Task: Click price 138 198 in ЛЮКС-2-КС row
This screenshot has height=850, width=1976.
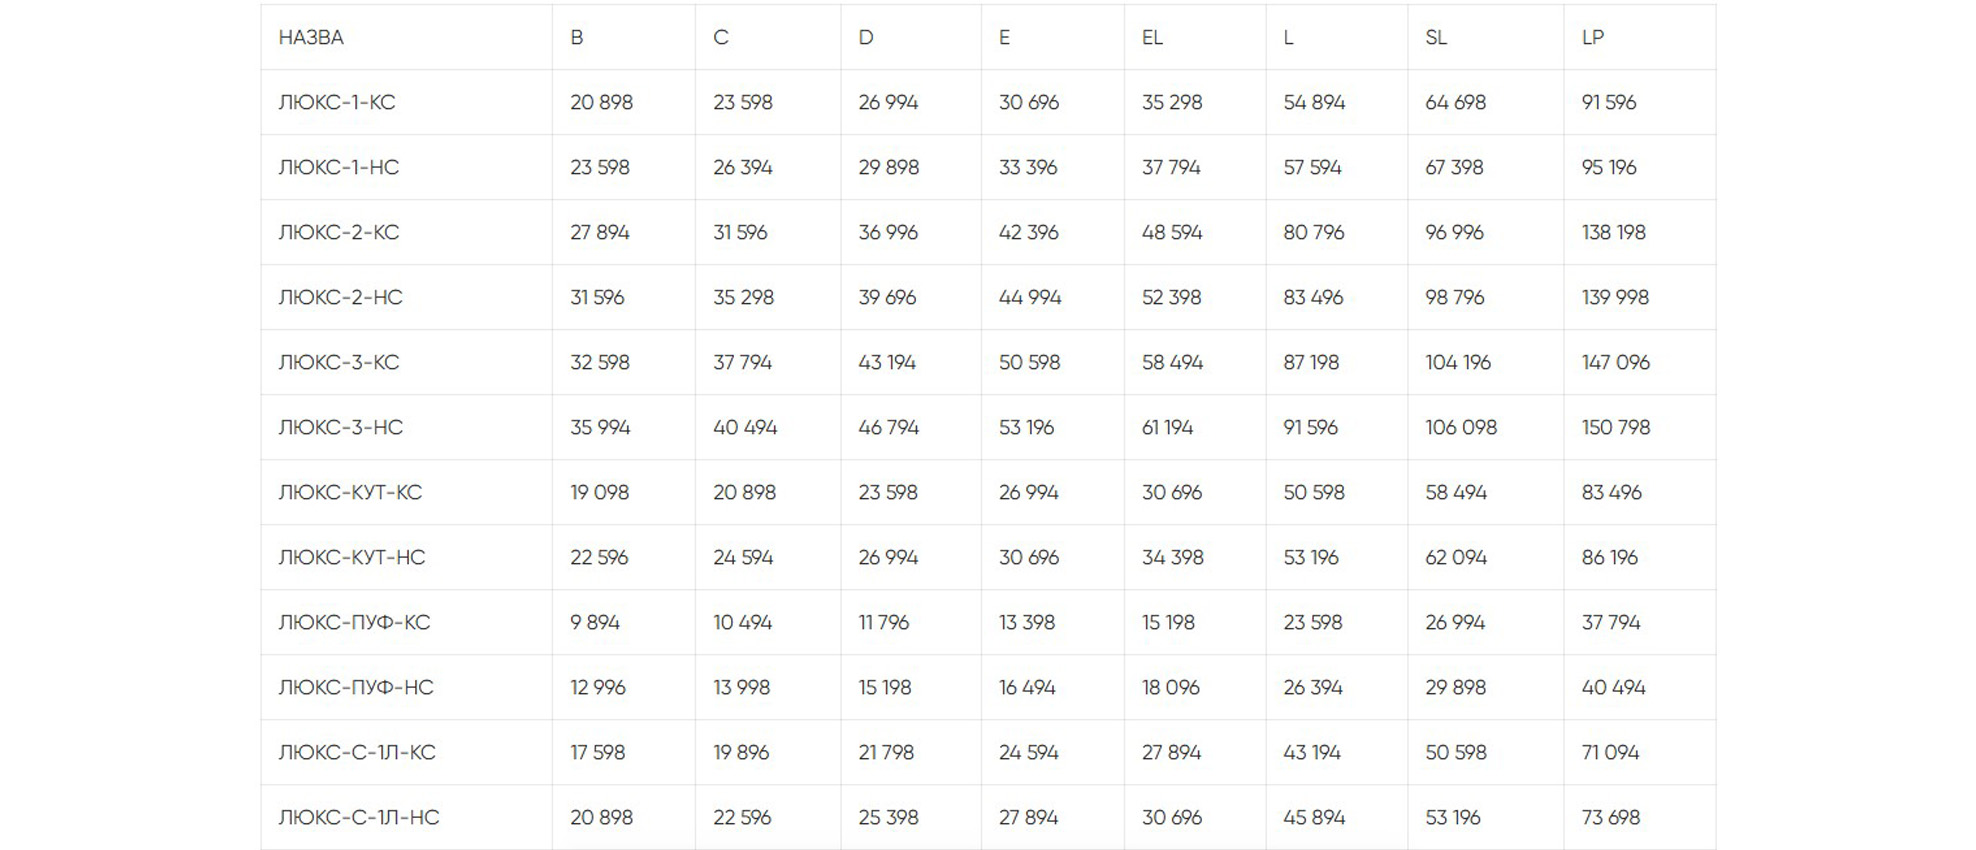Action: [x=1614, y=232]
